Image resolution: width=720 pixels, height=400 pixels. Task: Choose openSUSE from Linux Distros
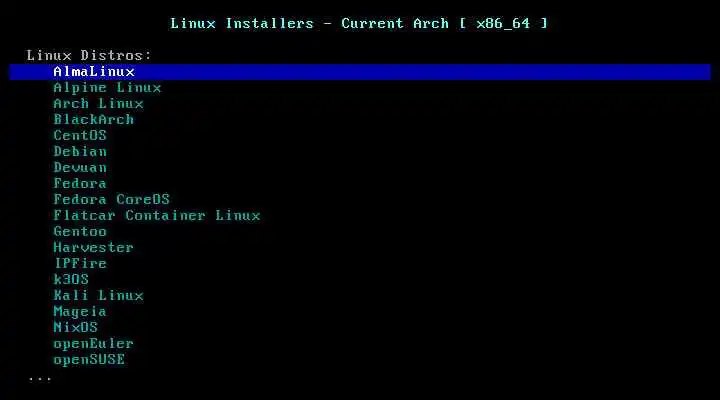pos(89,360)
